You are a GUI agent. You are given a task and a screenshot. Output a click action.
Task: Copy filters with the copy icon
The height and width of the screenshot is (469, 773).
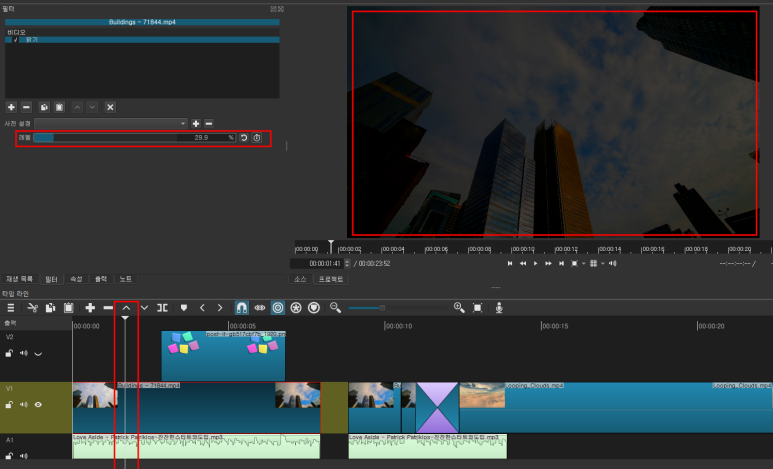[x=44, y=107]
